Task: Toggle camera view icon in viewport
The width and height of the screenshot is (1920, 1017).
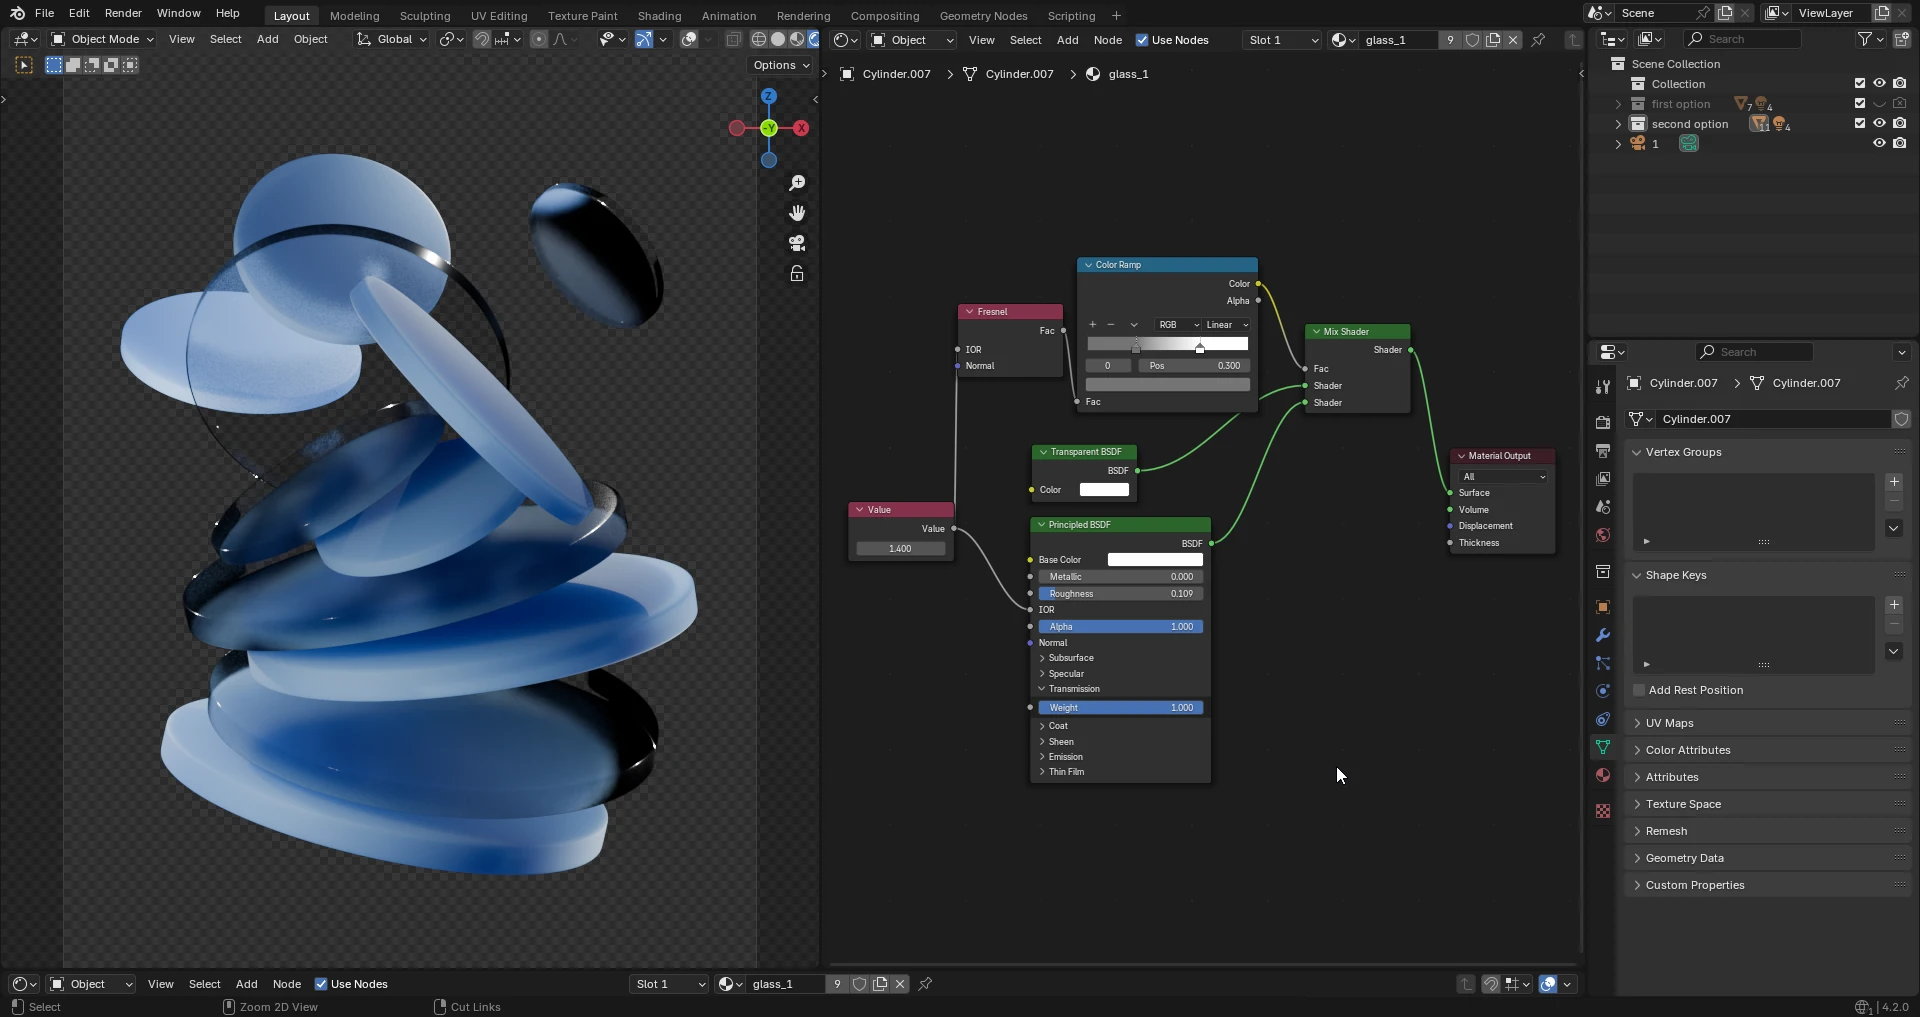Action: (797, 243)
